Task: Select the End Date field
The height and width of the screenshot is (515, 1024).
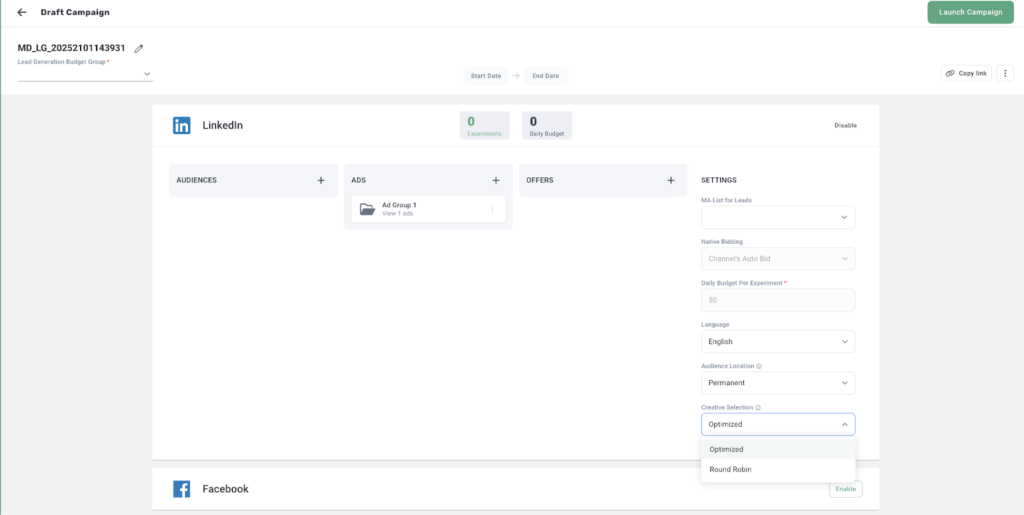Action: tap(545, 76)
